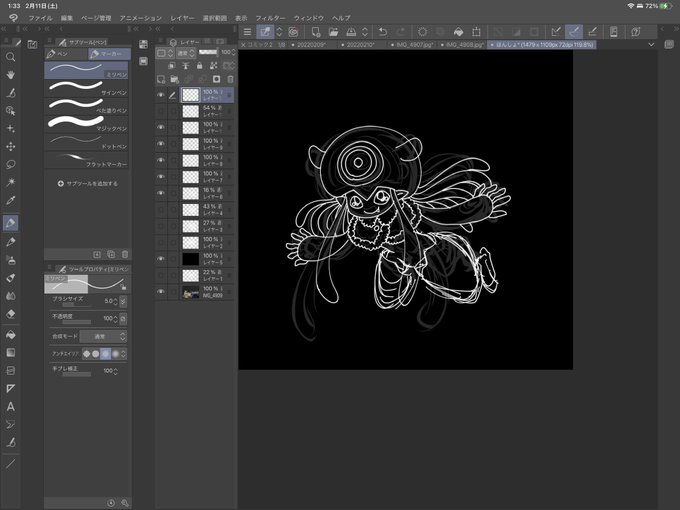Show the hidden レイヤー3 layer

pyautogui.click(x=161, y=226)
